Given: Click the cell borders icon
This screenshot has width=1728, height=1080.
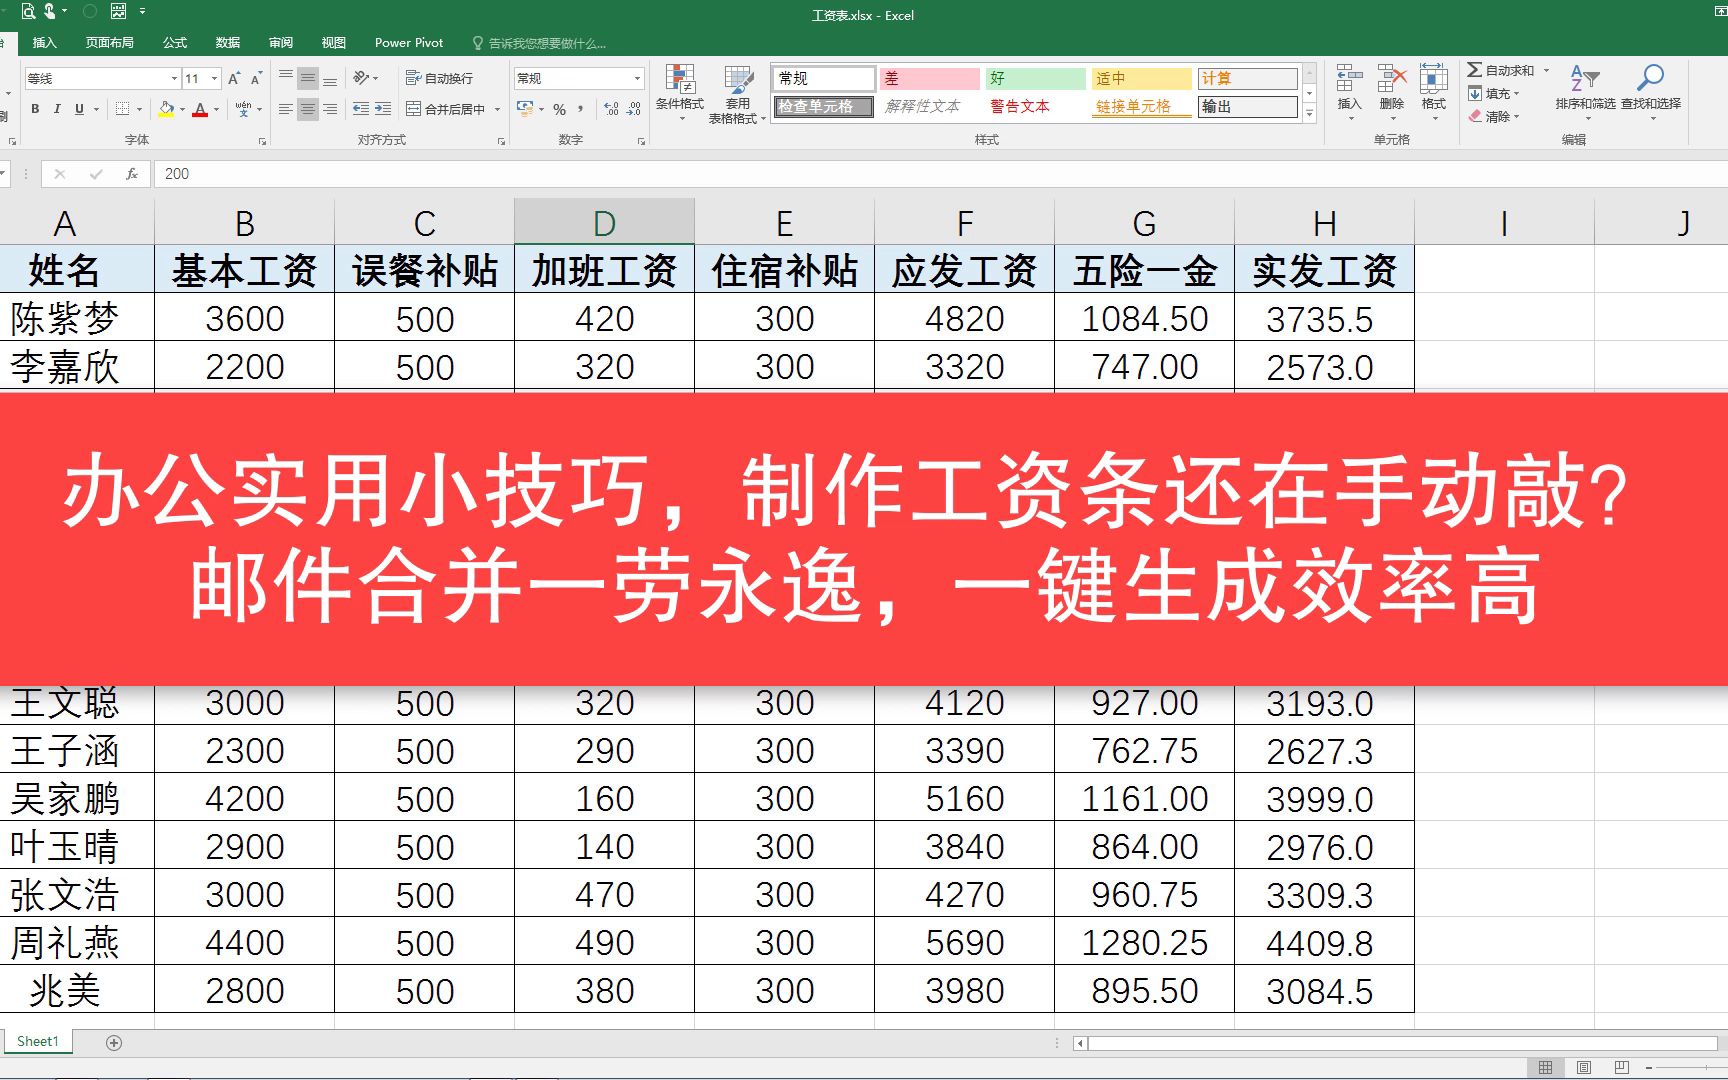Looking at the screenshot, I should pos(123,109).
